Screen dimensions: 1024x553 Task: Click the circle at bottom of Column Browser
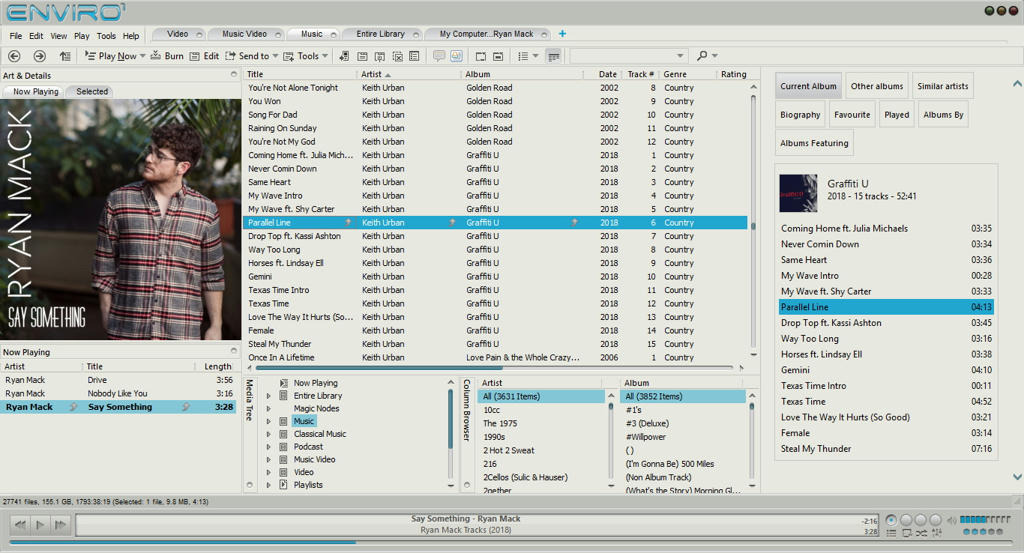coord(467,485)
